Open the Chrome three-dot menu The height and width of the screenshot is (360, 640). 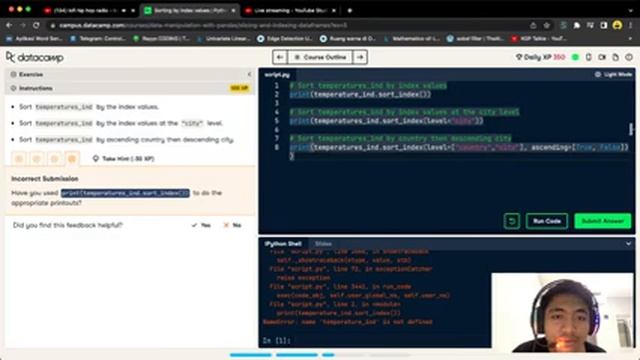pos(631,25)
